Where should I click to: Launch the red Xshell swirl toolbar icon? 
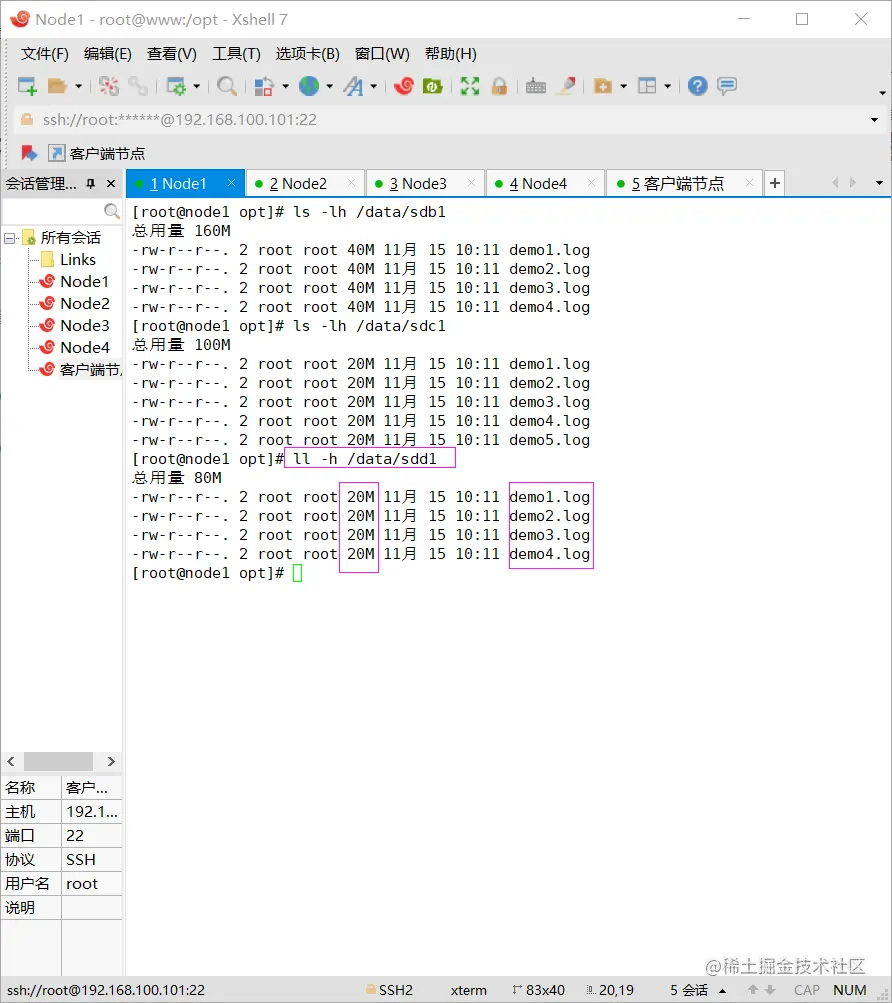pyautogui.click(x=404, y=86)
